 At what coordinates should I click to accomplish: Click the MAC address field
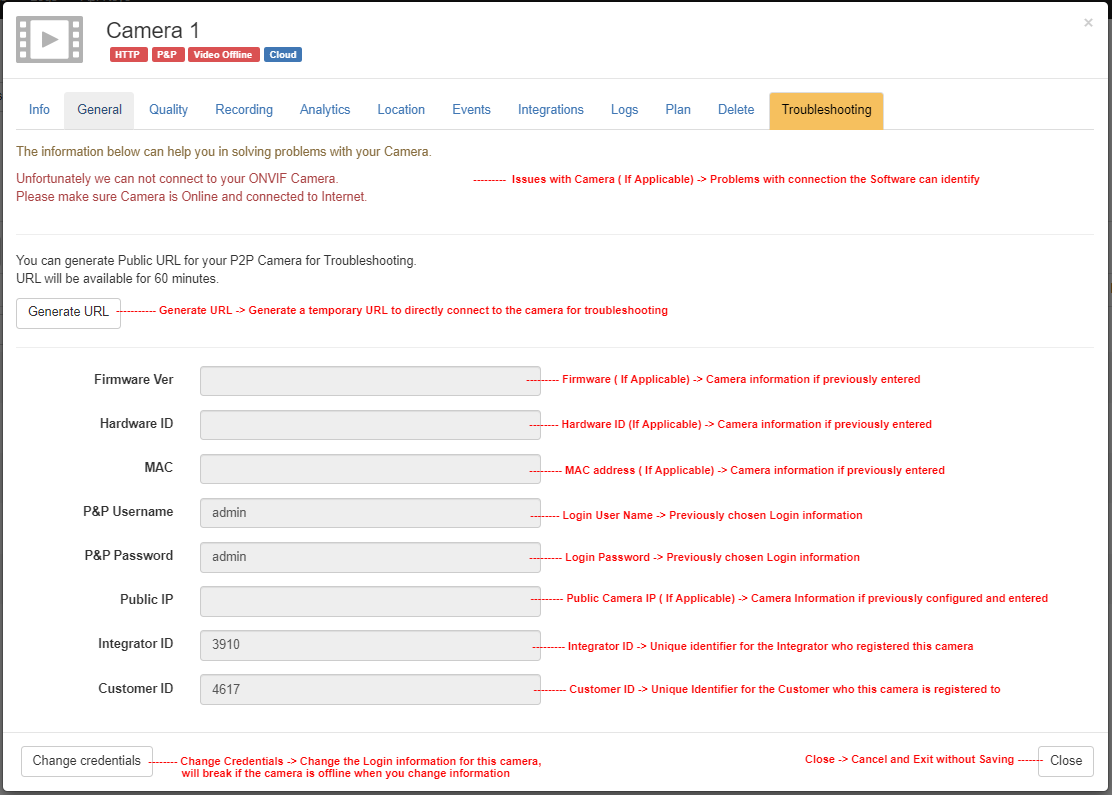[x=370, y=469]
